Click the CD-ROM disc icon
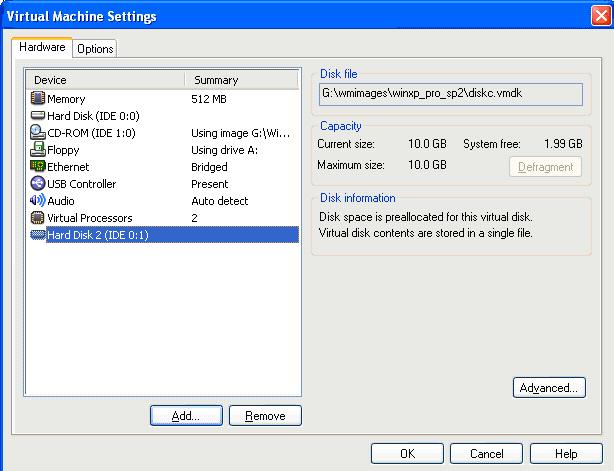 point(38,133)
